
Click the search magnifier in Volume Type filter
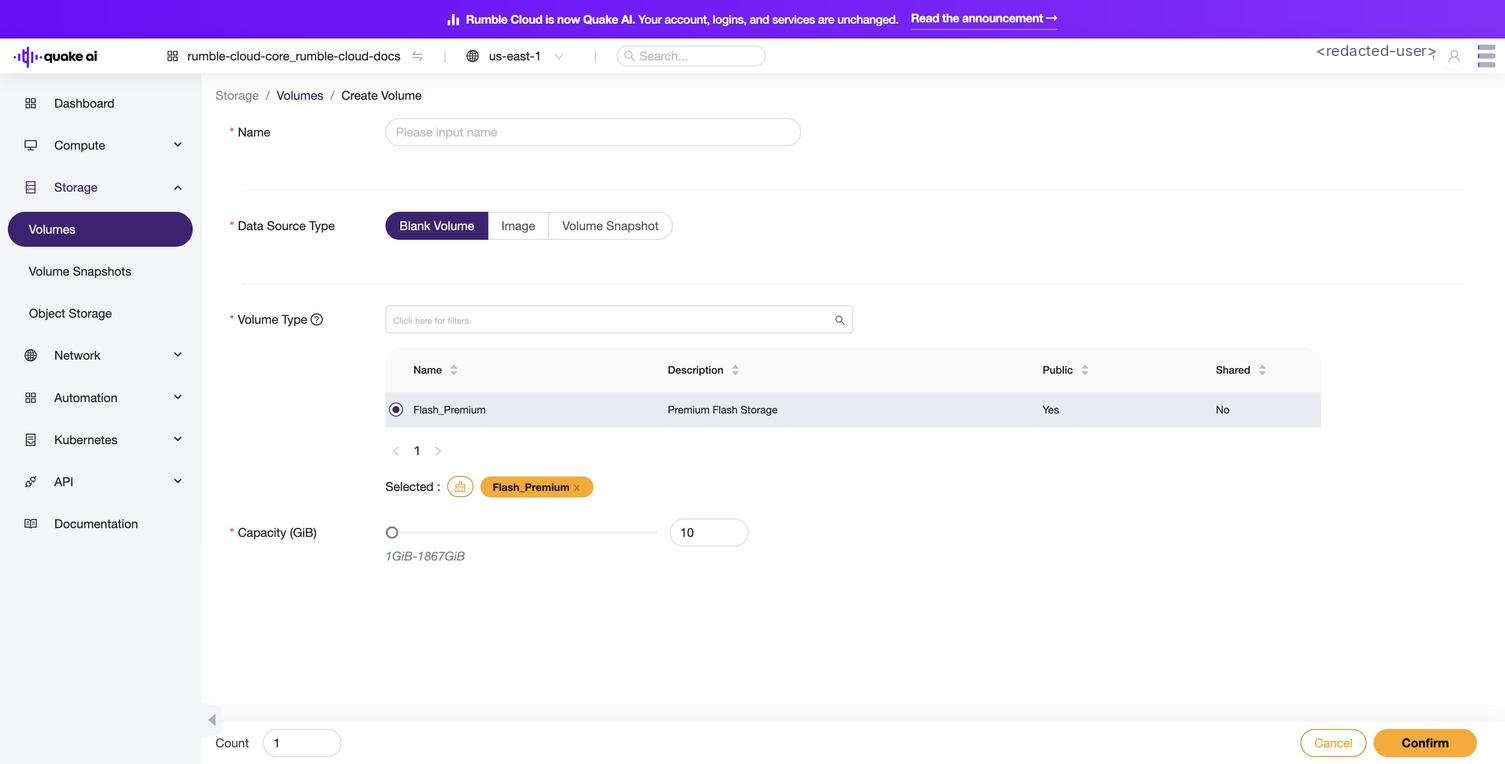[840, 320]
